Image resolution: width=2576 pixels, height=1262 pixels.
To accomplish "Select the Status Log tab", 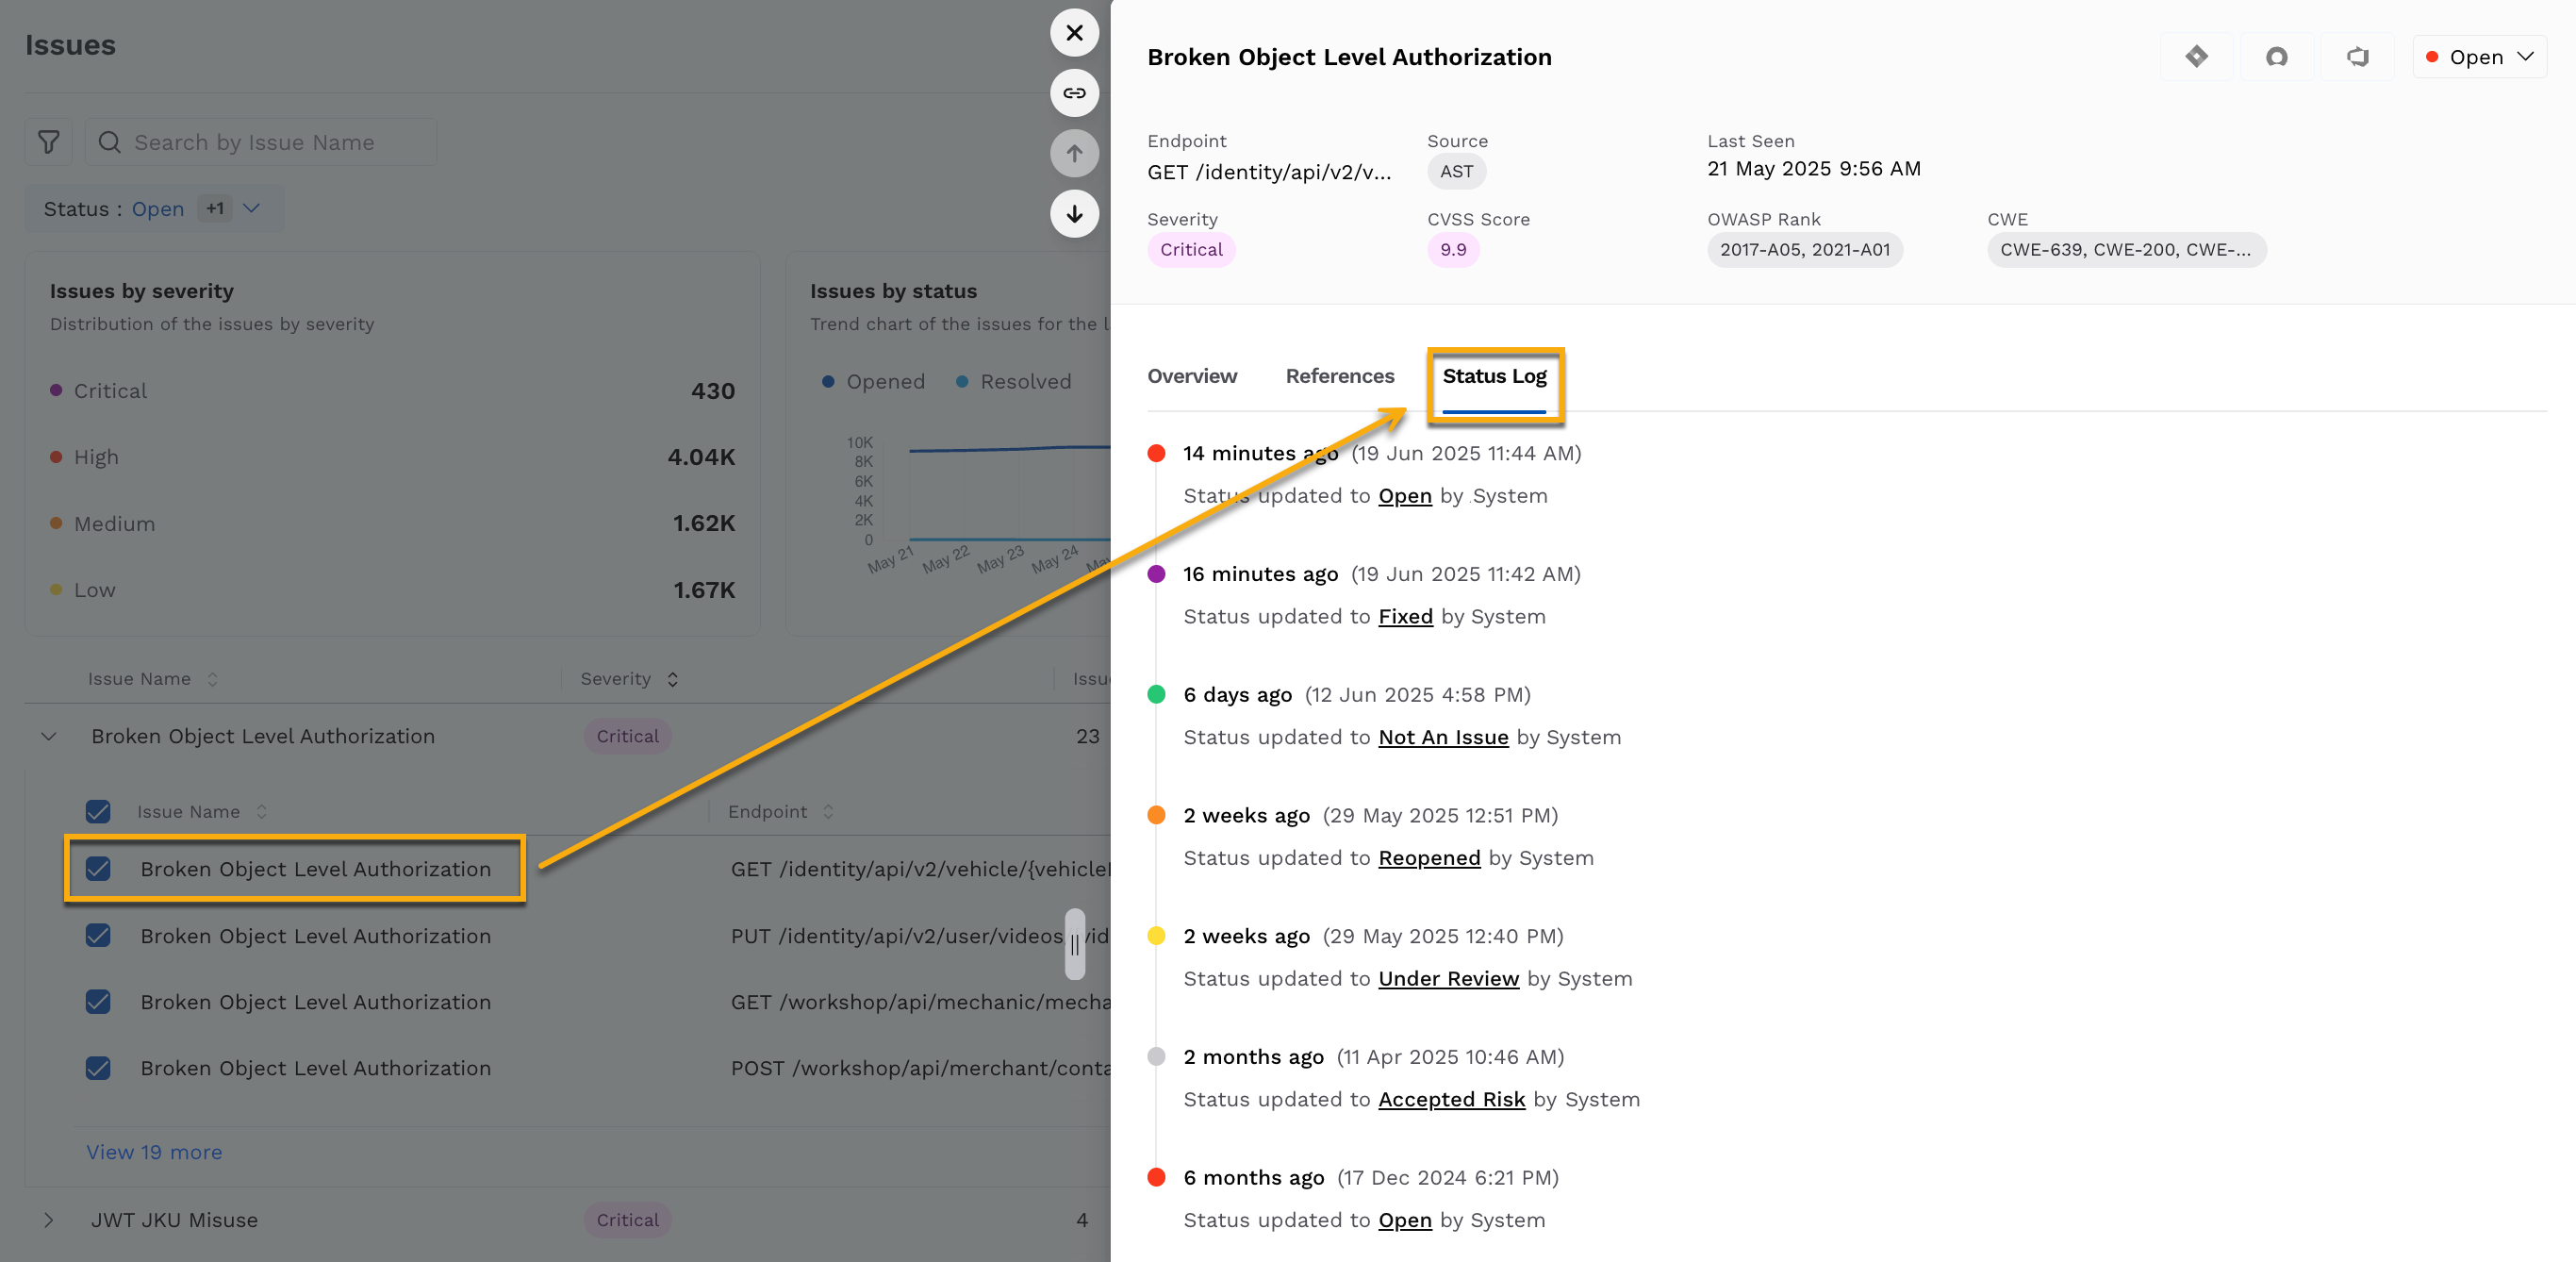I will [x=1494, y=376].
